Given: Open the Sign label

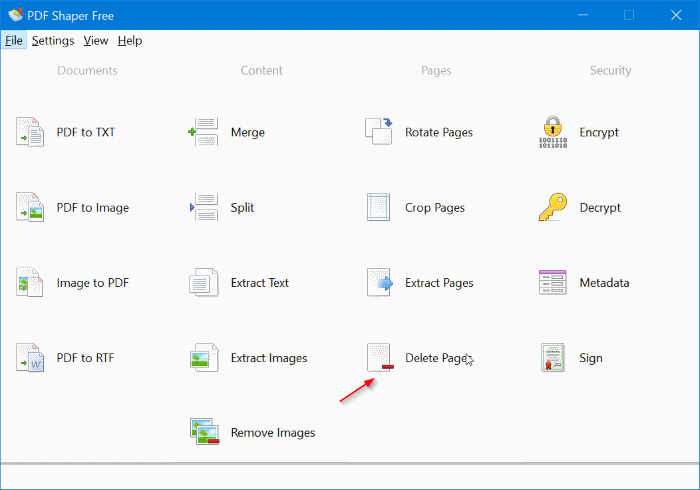Looking at the screenshot, I should [591, 358].
